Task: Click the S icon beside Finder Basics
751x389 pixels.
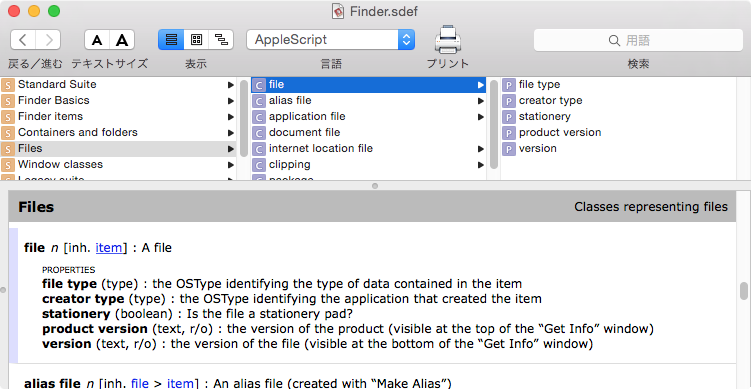Action: 8,101
